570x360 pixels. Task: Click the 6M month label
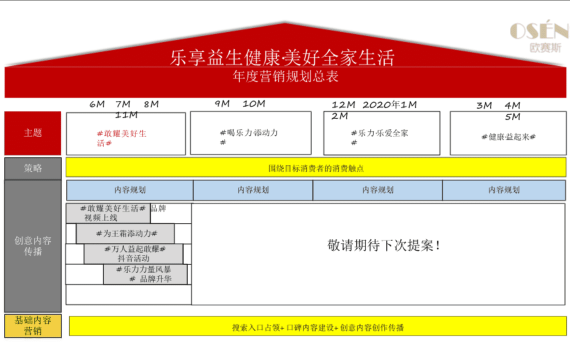pyautogui.click(x=97, y=104)
